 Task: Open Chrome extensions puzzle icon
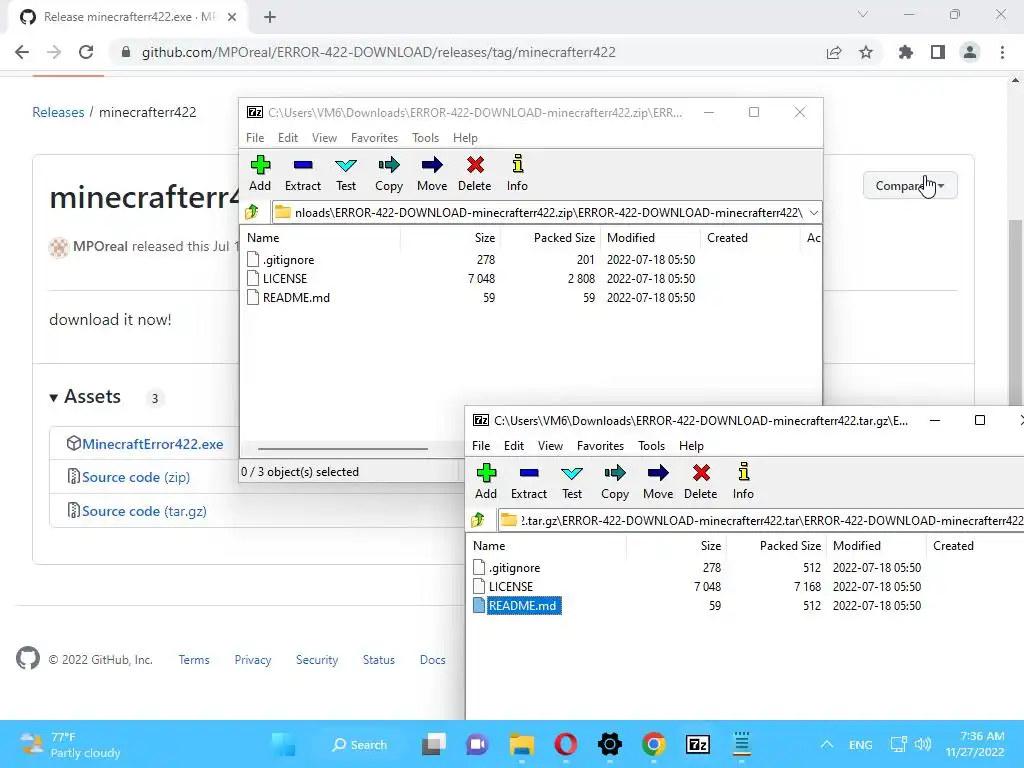point(906,52)
